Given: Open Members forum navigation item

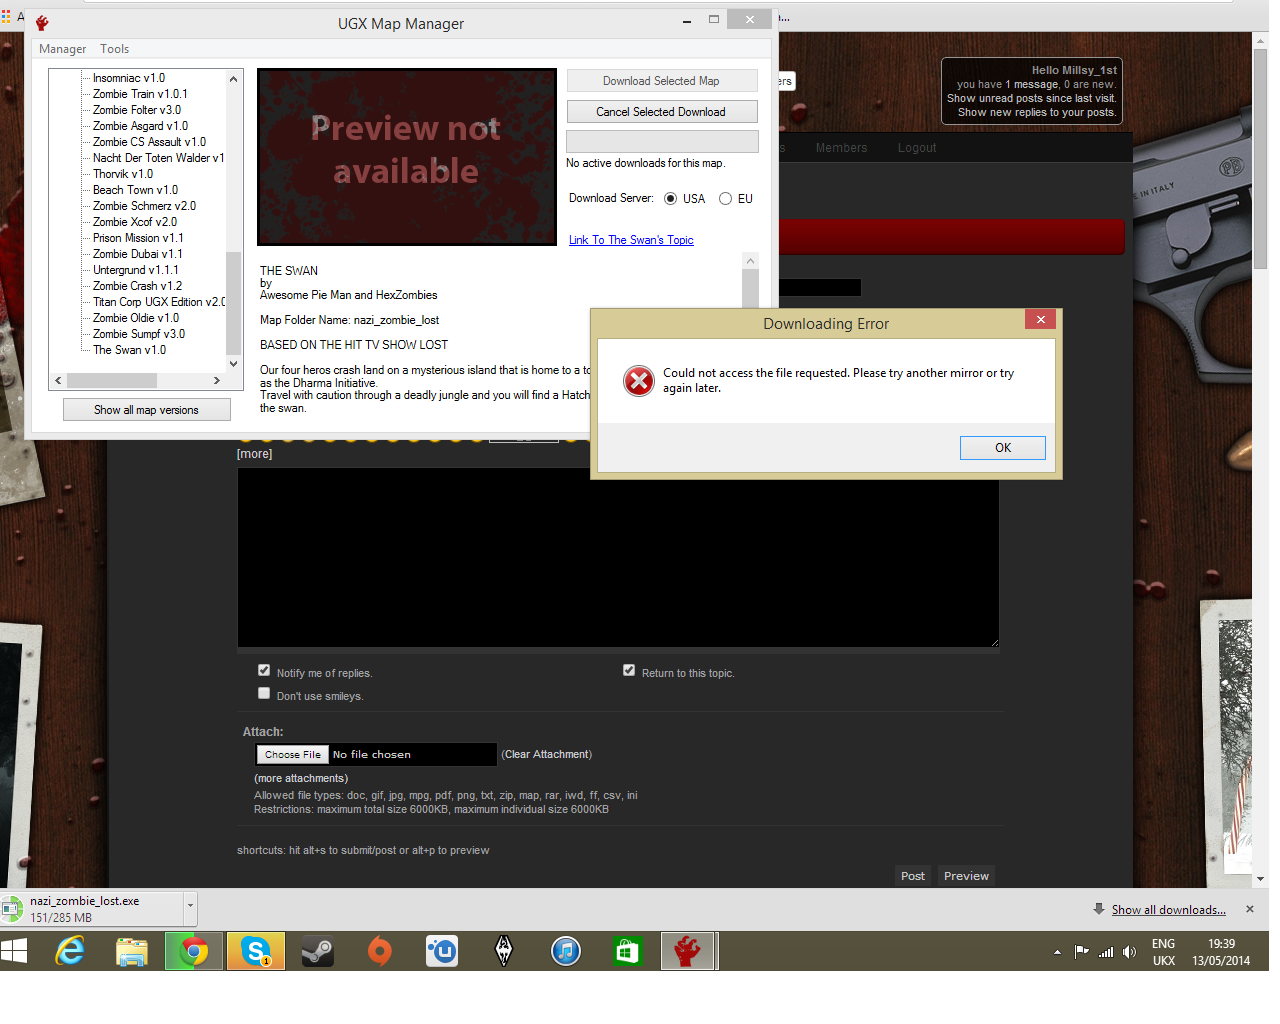Looking at the screenshot, I should click(x=841, y=148).
